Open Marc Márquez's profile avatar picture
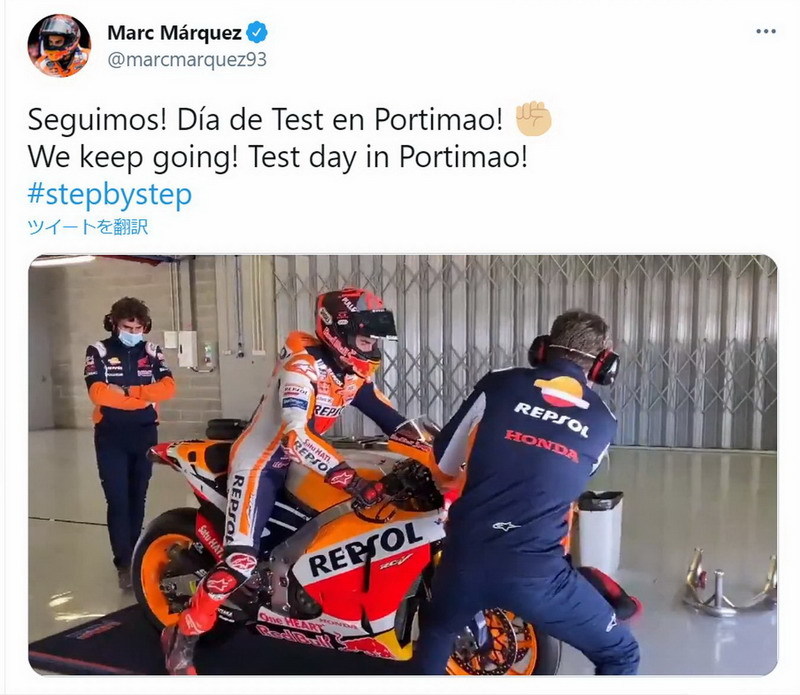The width and height of the screenshot is (800, 695). [x=59, y=46]
